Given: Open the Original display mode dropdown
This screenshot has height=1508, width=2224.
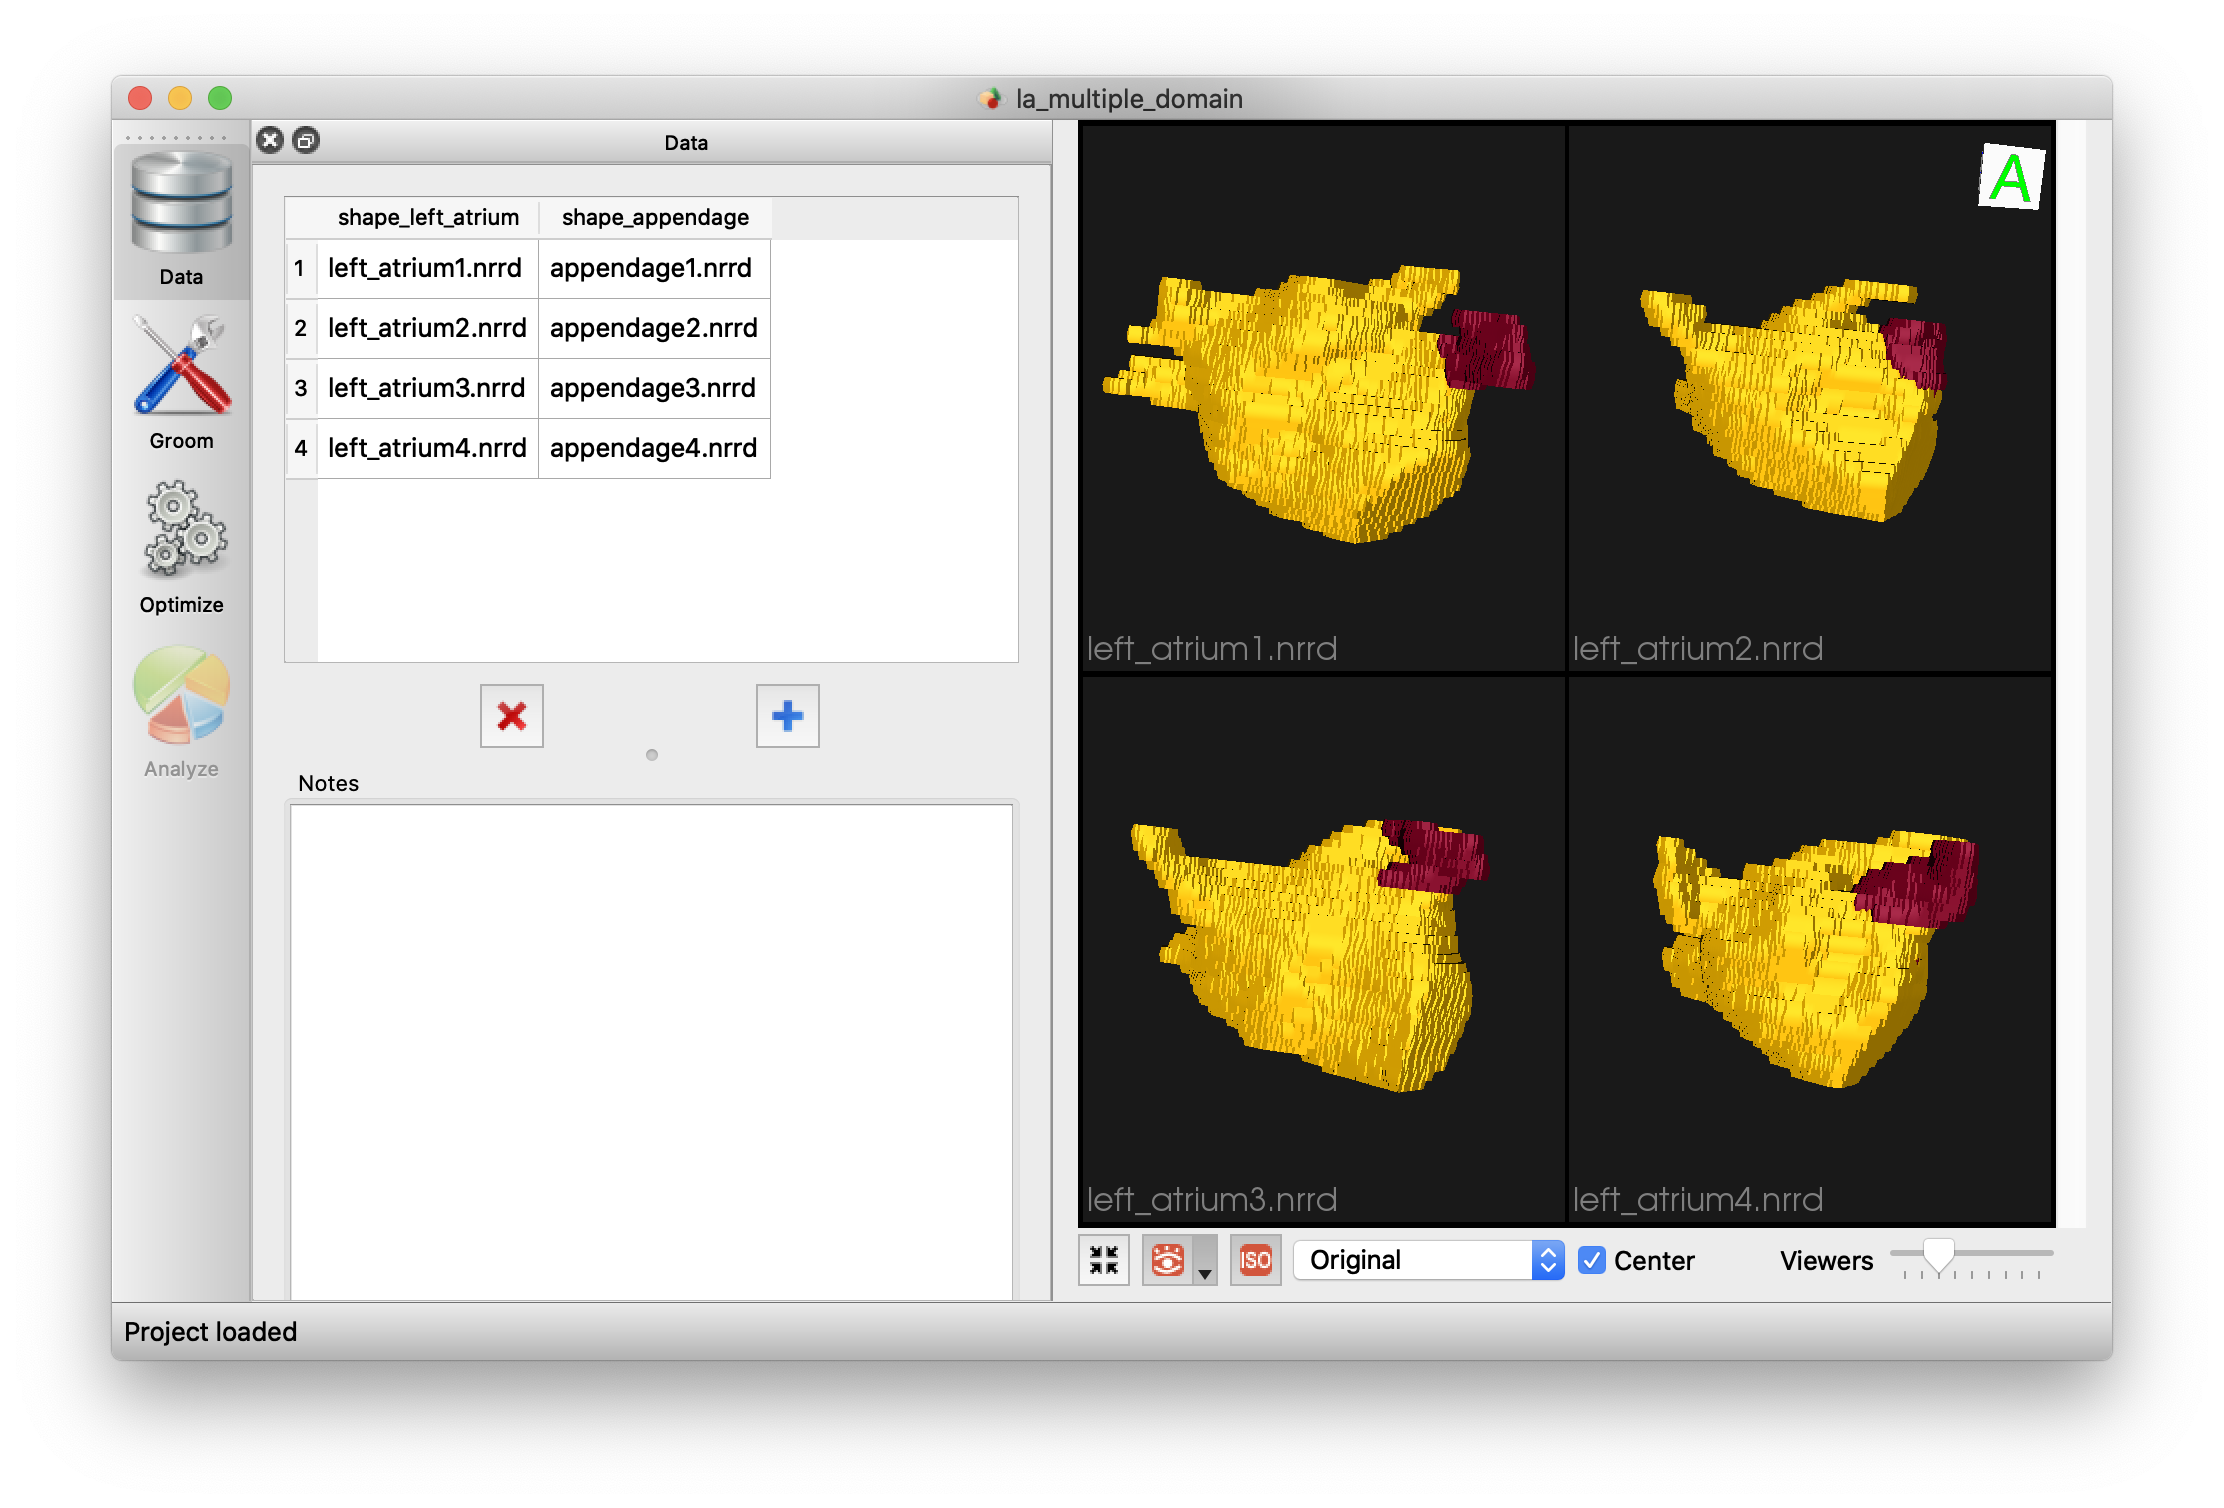Looking at the screenshot, I should tap(1429, 1260).
